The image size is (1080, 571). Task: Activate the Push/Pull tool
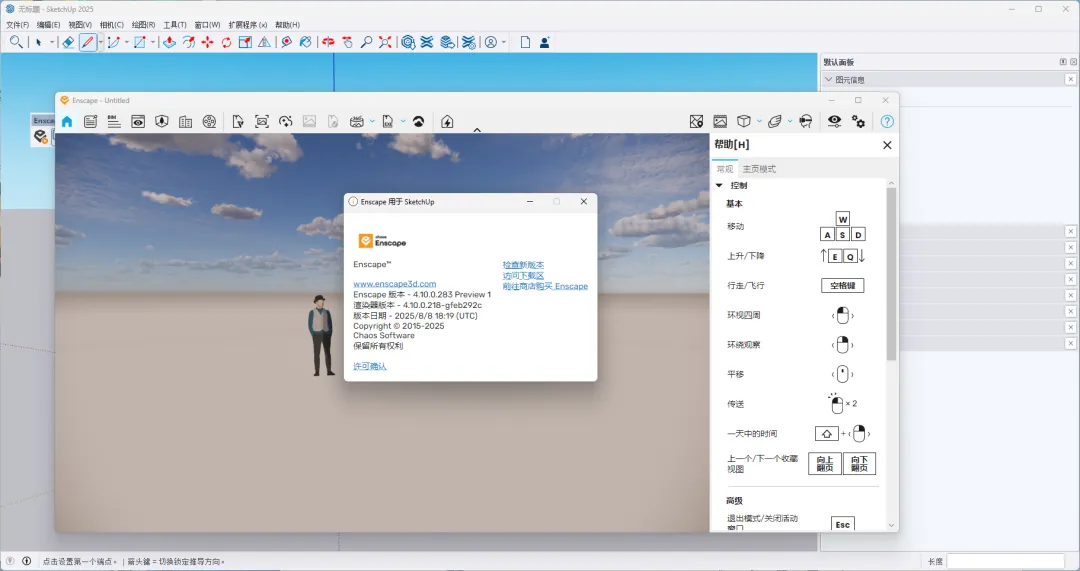pos(169,42)
